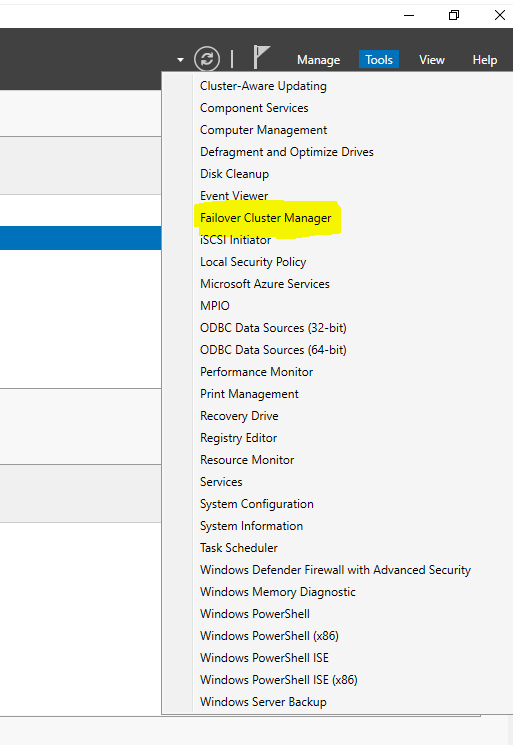Click the Refresh circular arrows icon
This screenshot has height=745, width=513.
tap(207, 59)
